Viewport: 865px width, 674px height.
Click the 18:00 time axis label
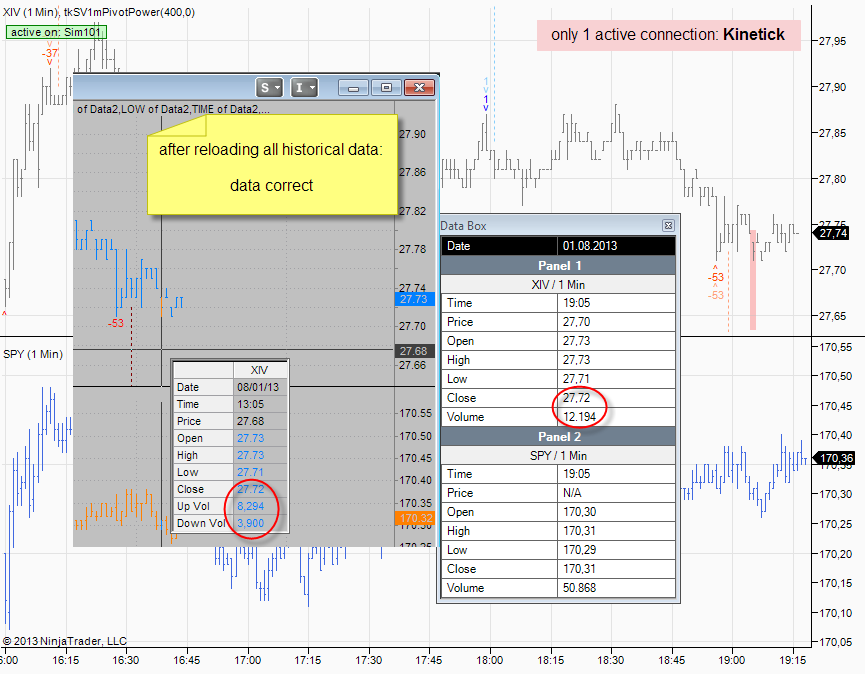pos(489,660)
